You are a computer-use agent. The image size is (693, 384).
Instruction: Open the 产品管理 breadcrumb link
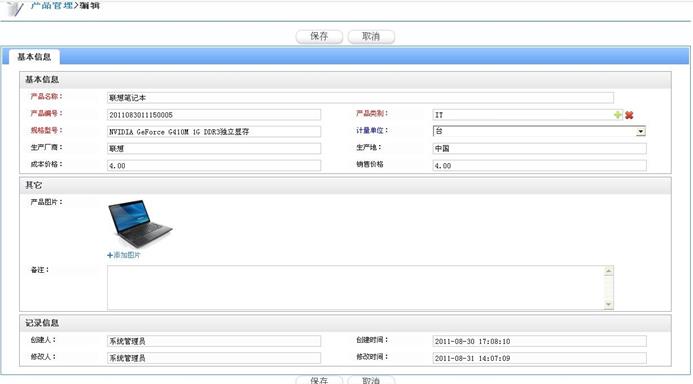coord(51,5)
